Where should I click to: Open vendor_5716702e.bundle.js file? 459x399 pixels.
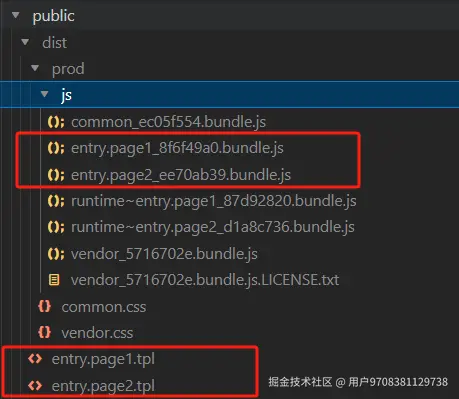[164, 254]
